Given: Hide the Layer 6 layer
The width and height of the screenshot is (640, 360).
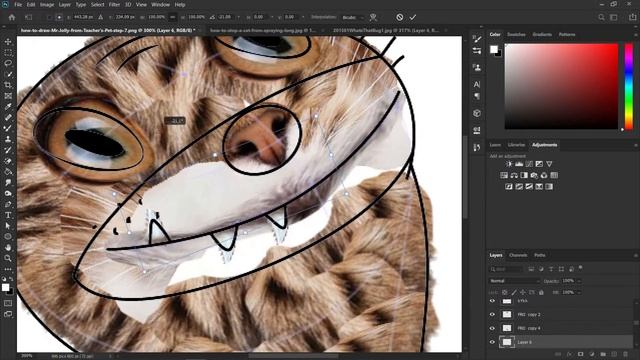Looking at the screenshot, I should coord(492,342).
